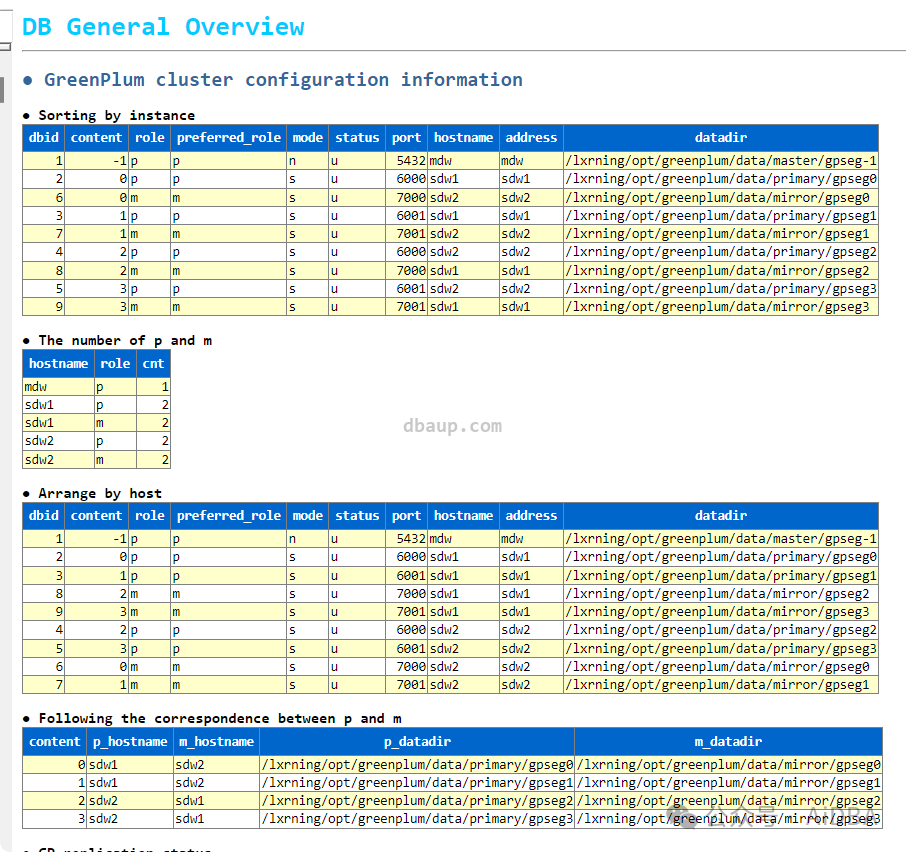Click the 'cnt' column header
Viewport: 906px width, 852px height.
tap(153, 364)
